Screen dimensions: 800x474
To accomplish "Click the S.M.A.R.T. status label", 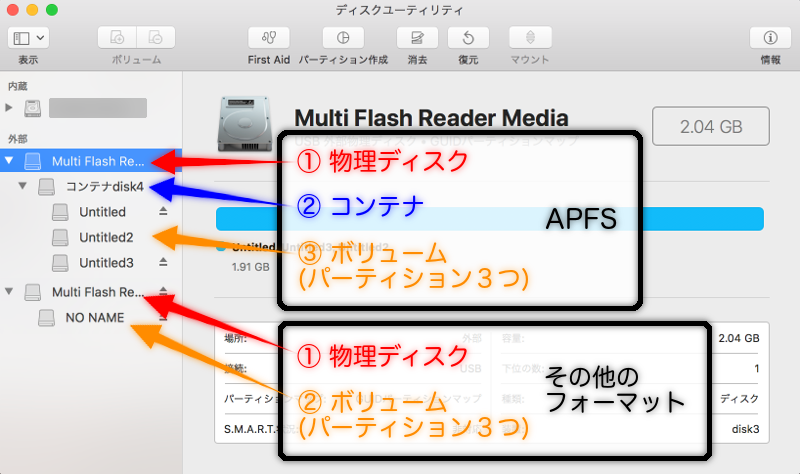I will click(250, 429).
